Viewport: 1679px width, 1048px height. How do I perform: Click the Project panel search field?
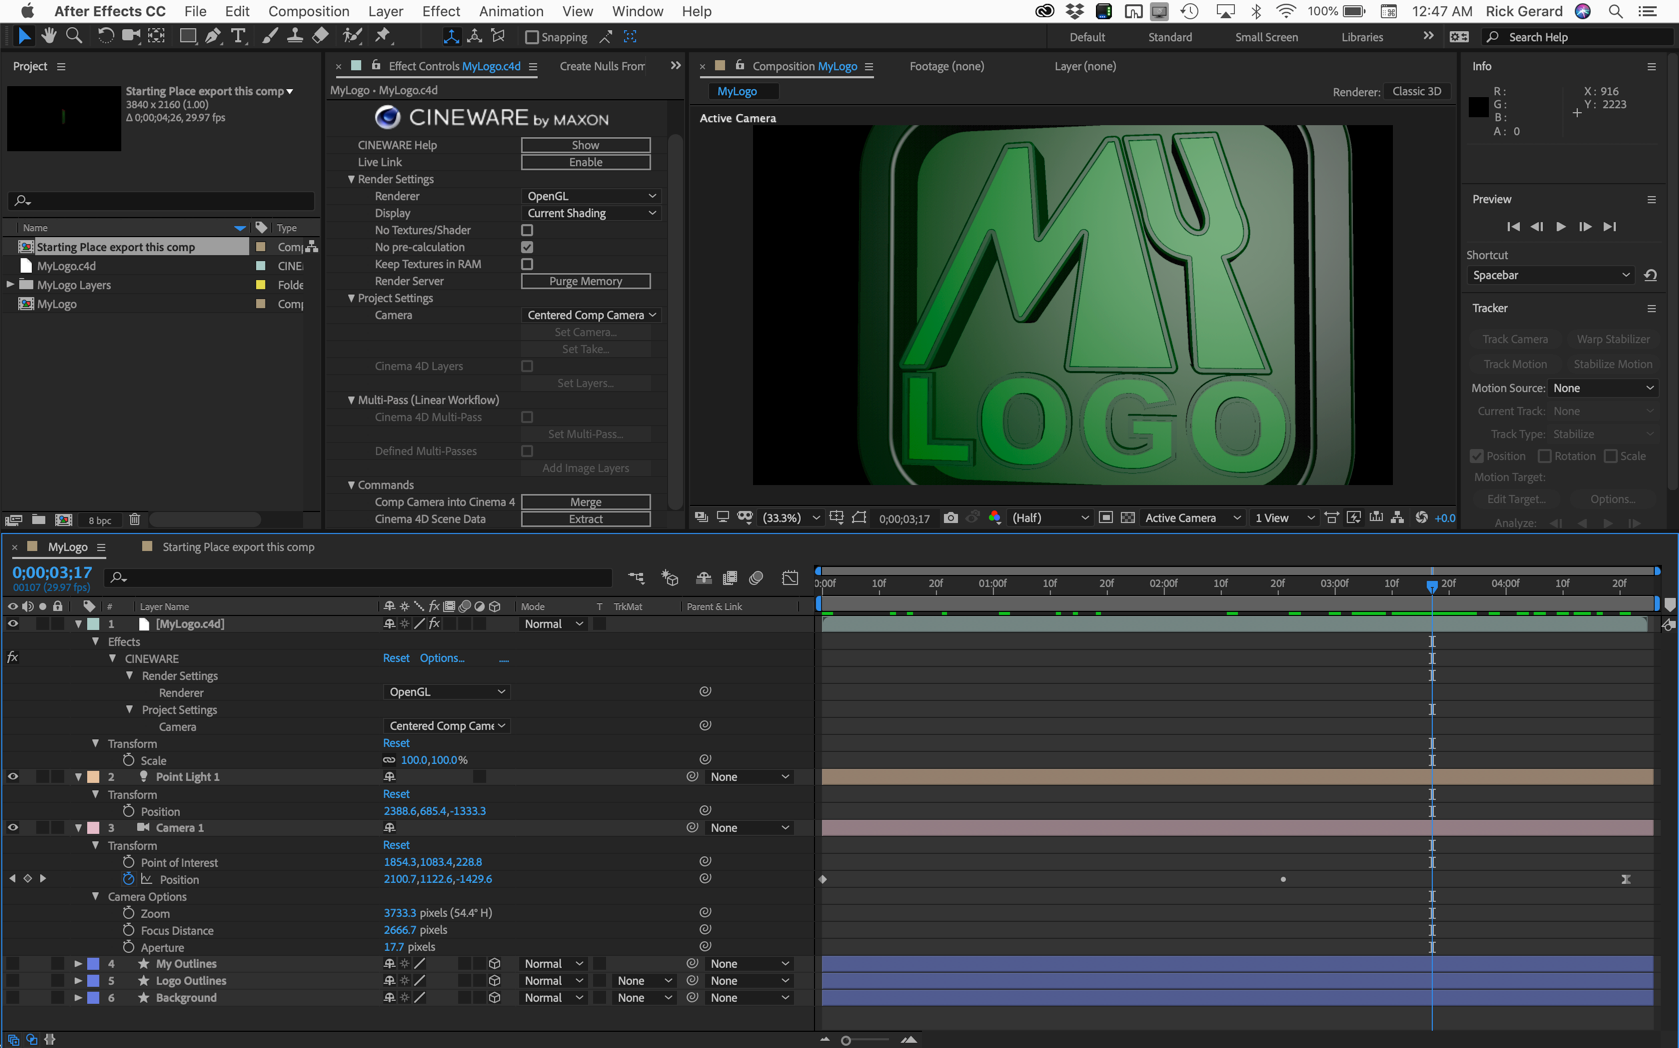coord(161,201)
